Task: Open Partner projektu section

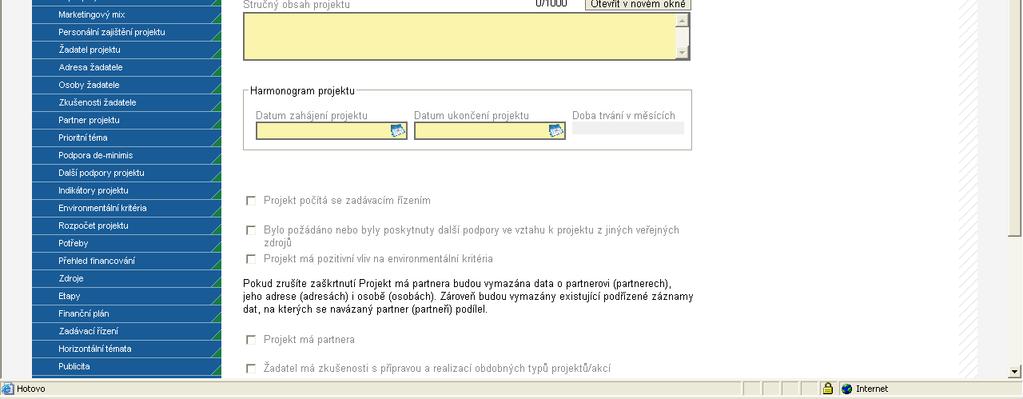Action: (x=127, y=120)
